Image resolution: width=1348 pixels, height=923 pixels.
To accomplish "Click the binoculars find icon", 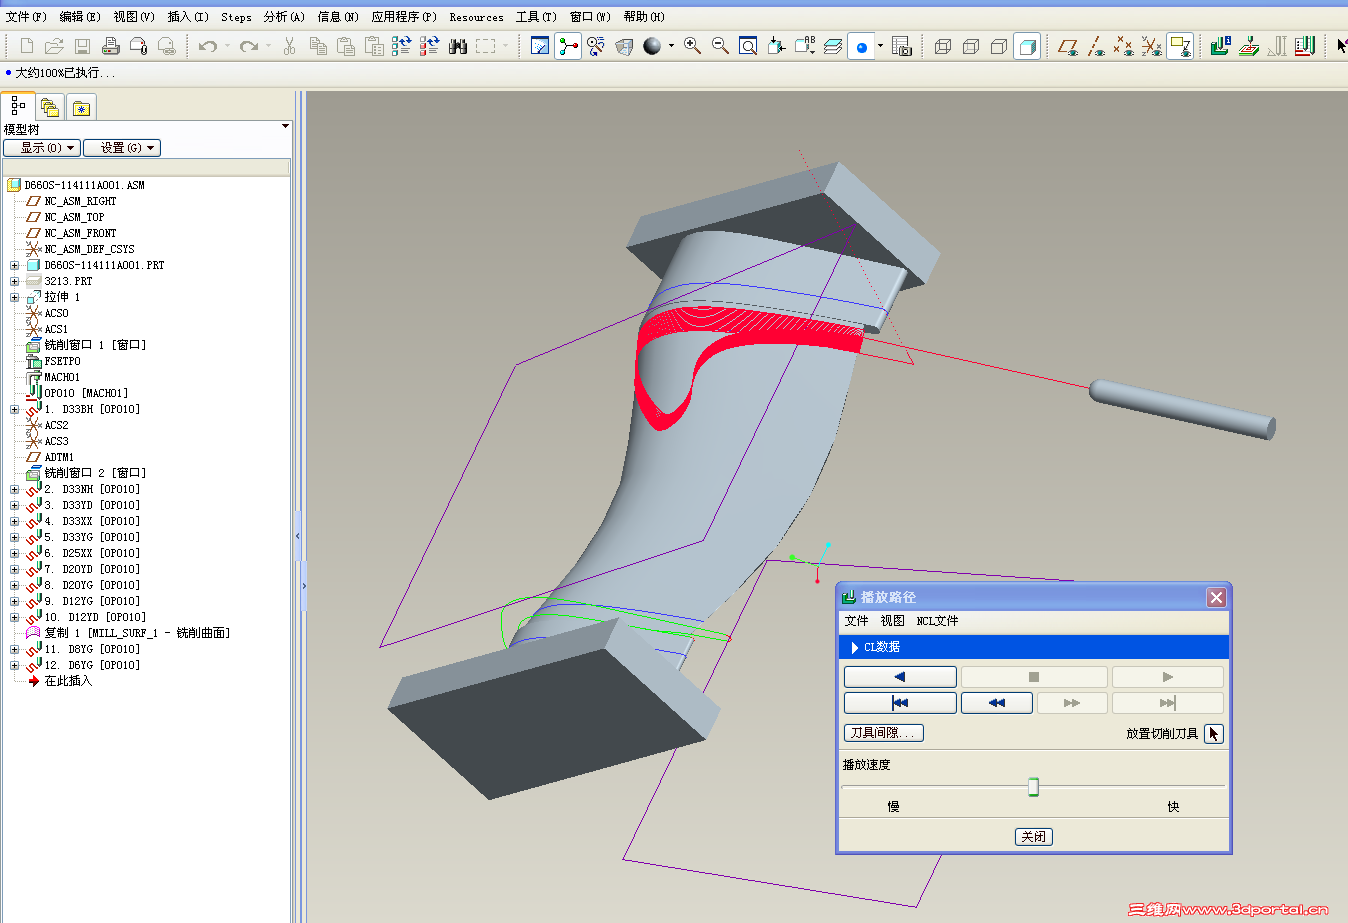I will click(x=458, y=46).
